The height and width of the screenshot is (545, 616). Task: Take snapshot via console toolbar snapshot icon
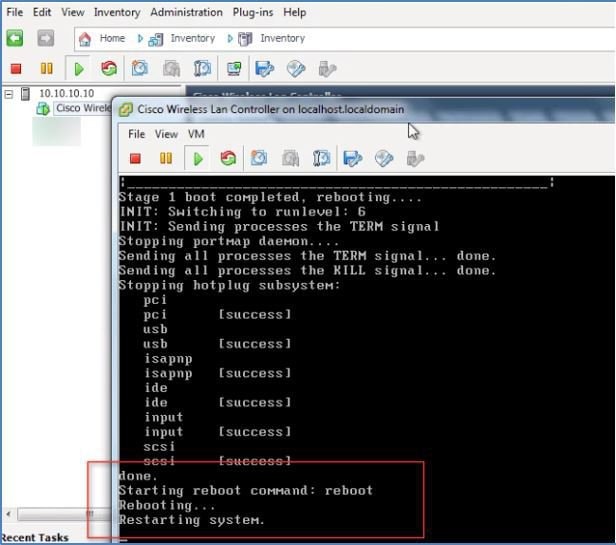(259, 158)
